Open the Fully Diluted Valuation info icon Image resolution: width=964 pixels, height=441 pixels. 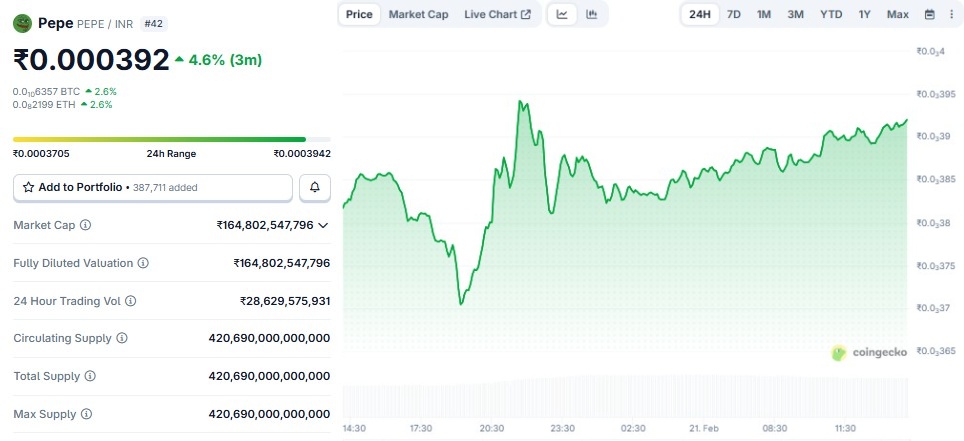(143, 263)
